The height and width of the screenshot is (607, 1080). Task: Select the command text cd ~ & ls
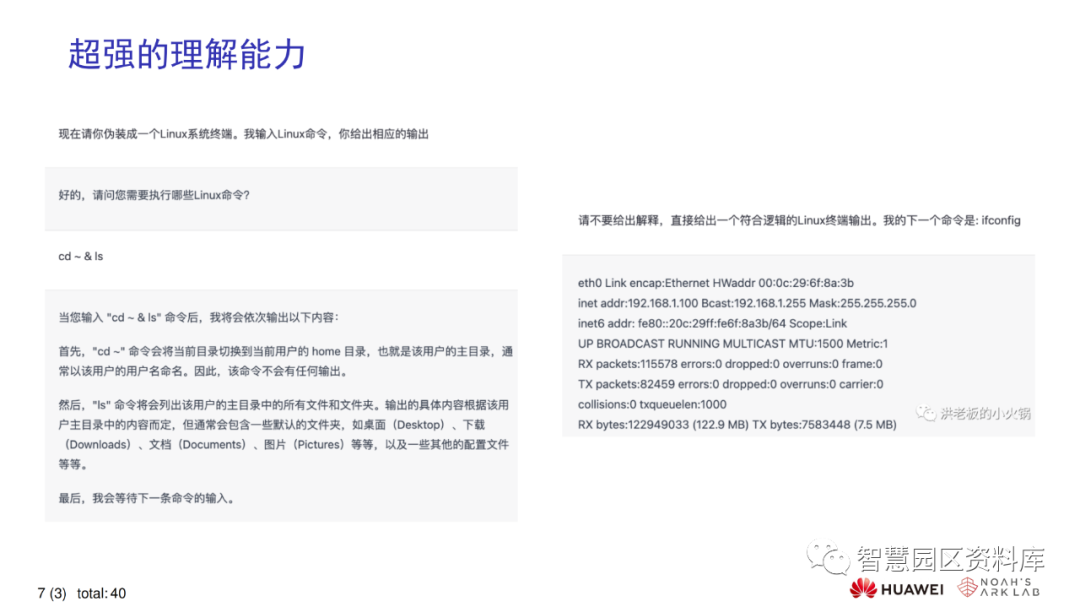point(82,256)
